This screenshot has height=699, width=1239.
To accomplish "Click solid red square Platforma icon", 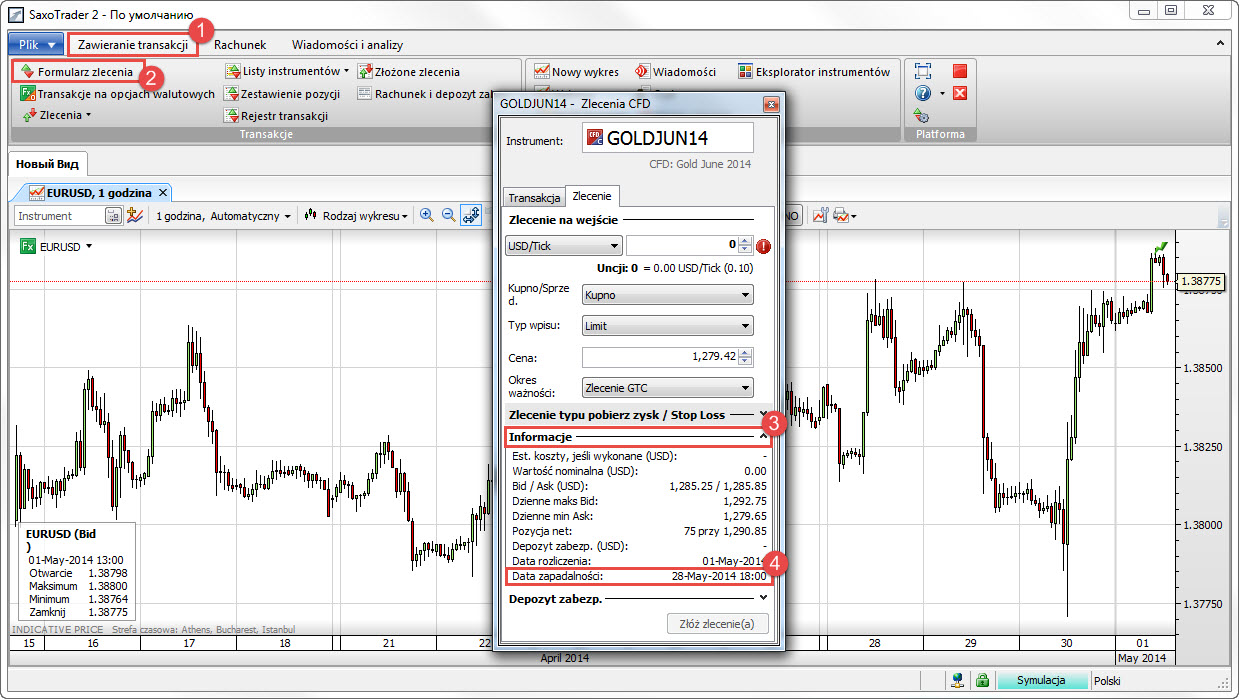I will (x=960, y=71).
